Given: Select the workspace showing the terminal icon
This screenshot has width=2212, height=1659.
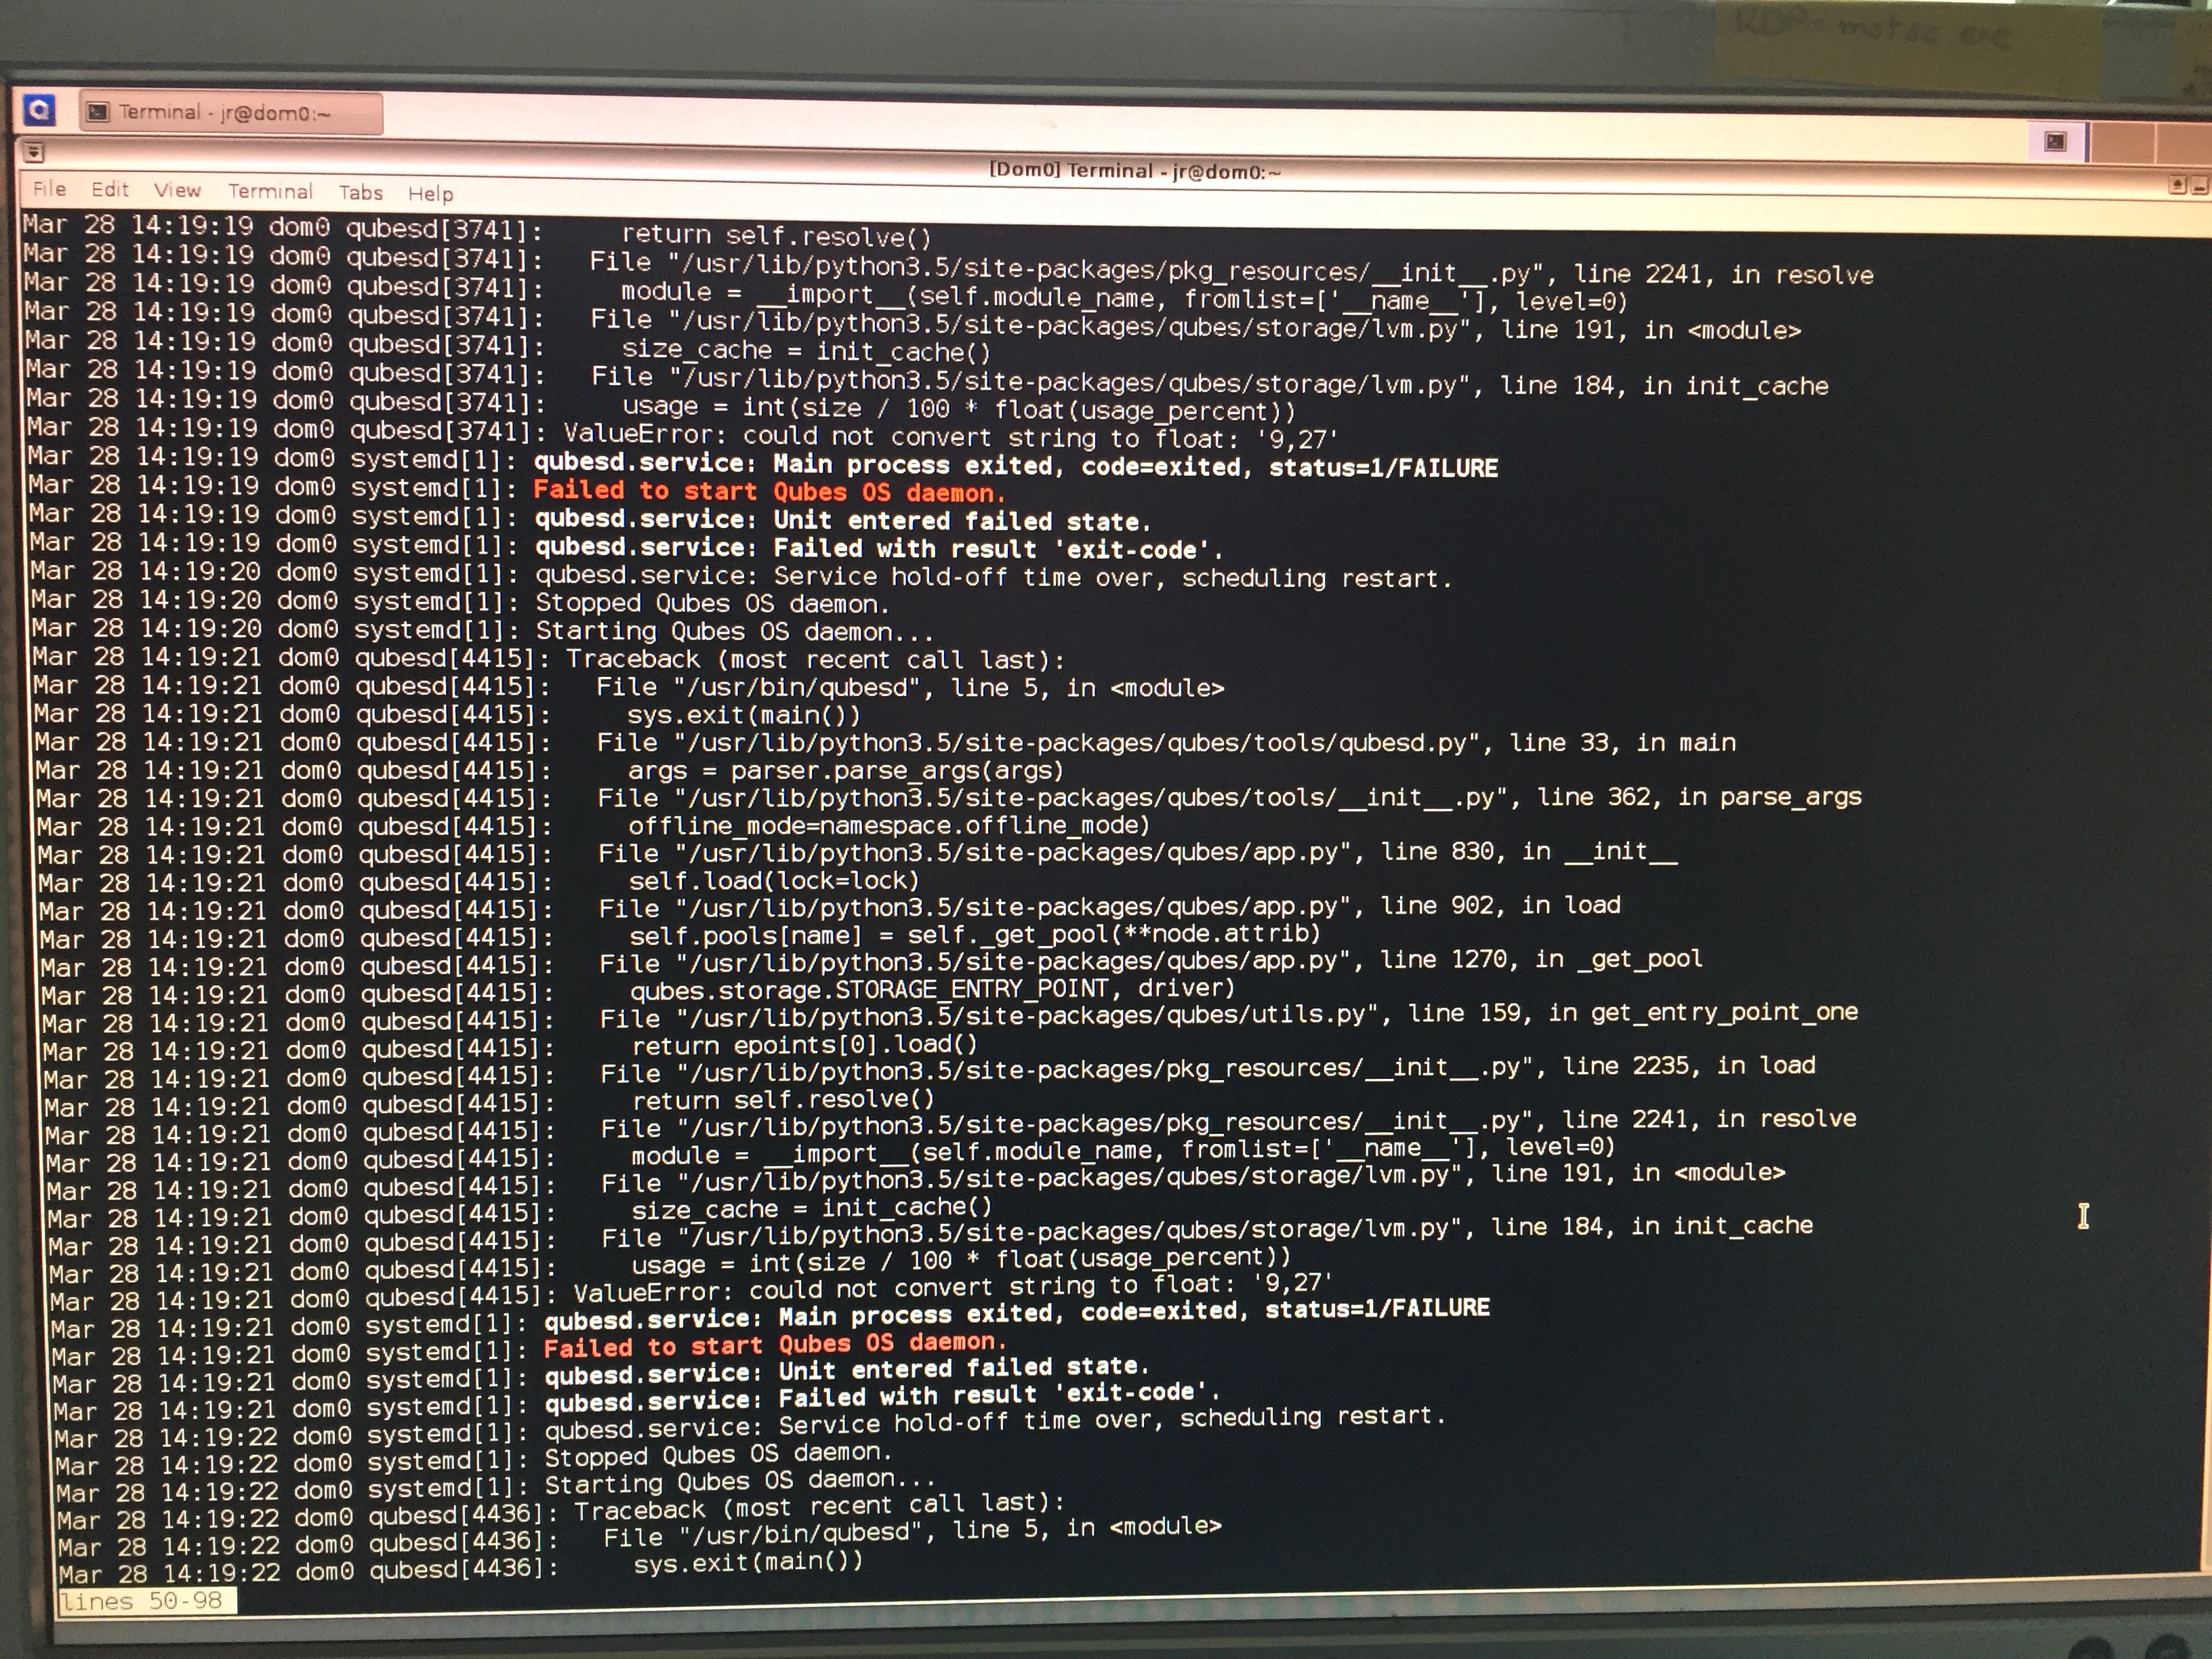Looking at the screenshot, I should tap(2056, 141).
